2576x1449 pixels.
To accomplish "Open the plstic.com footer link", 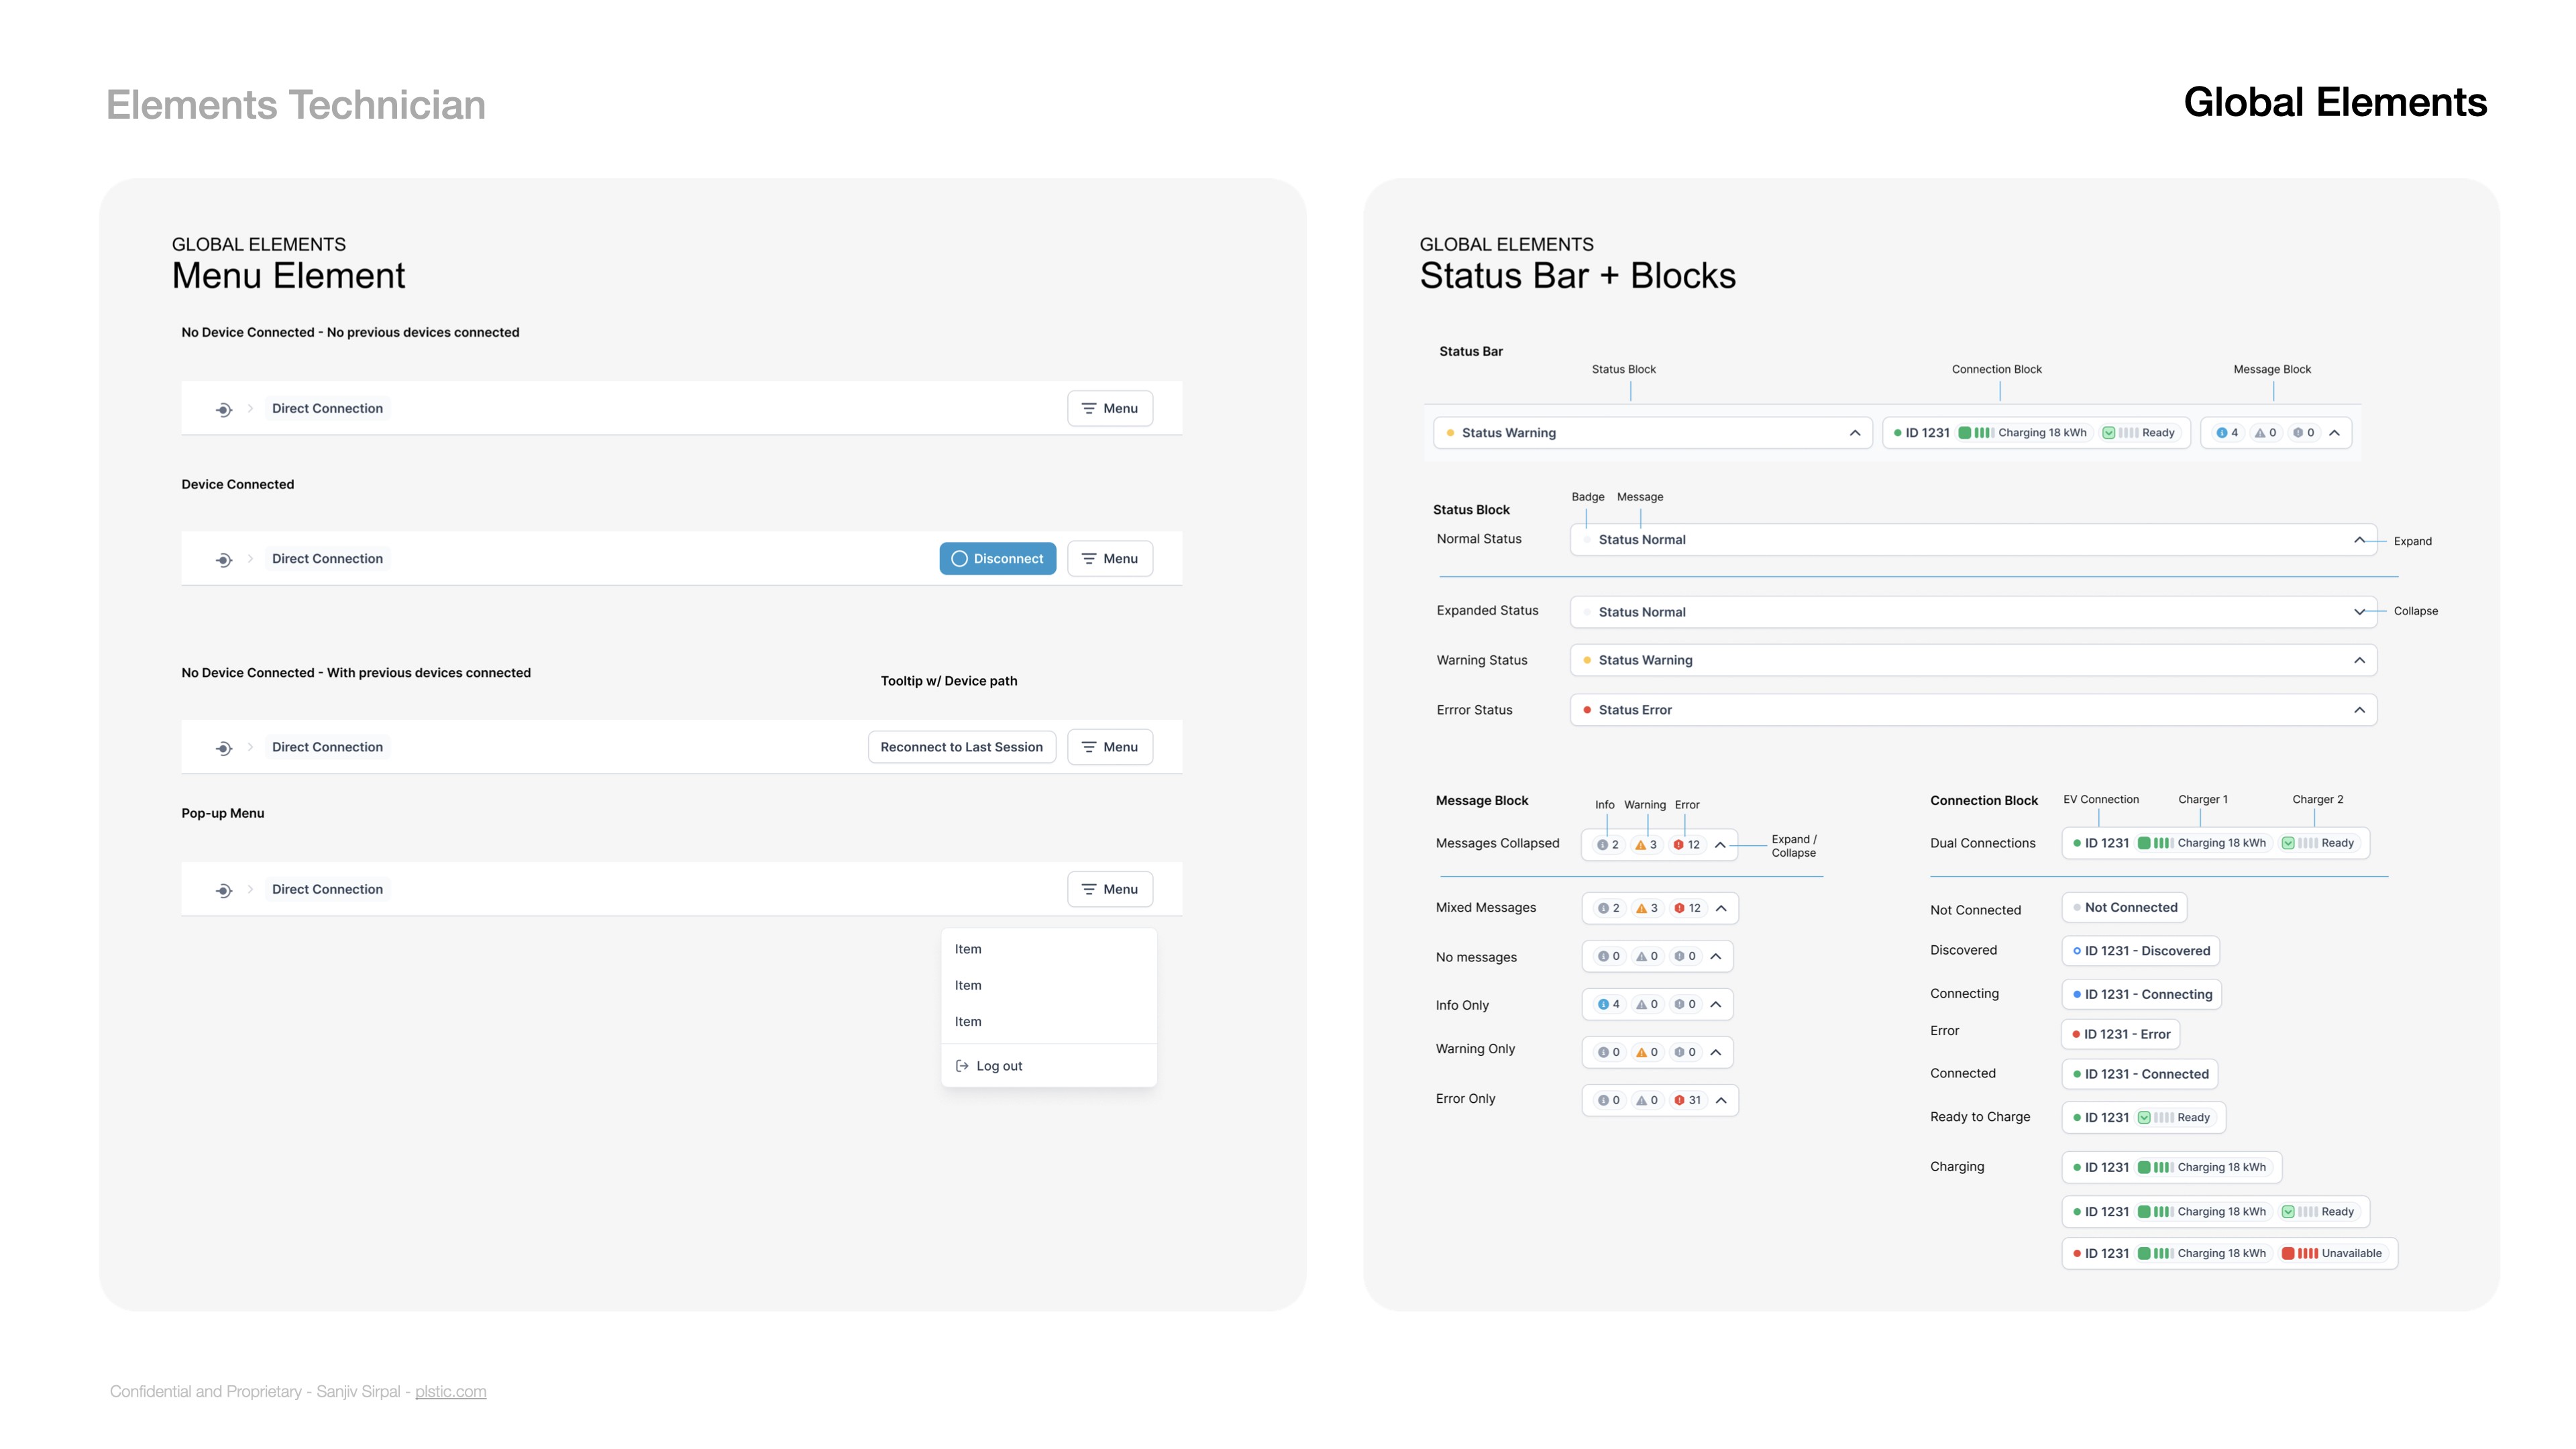I will tap(450, 1391).
